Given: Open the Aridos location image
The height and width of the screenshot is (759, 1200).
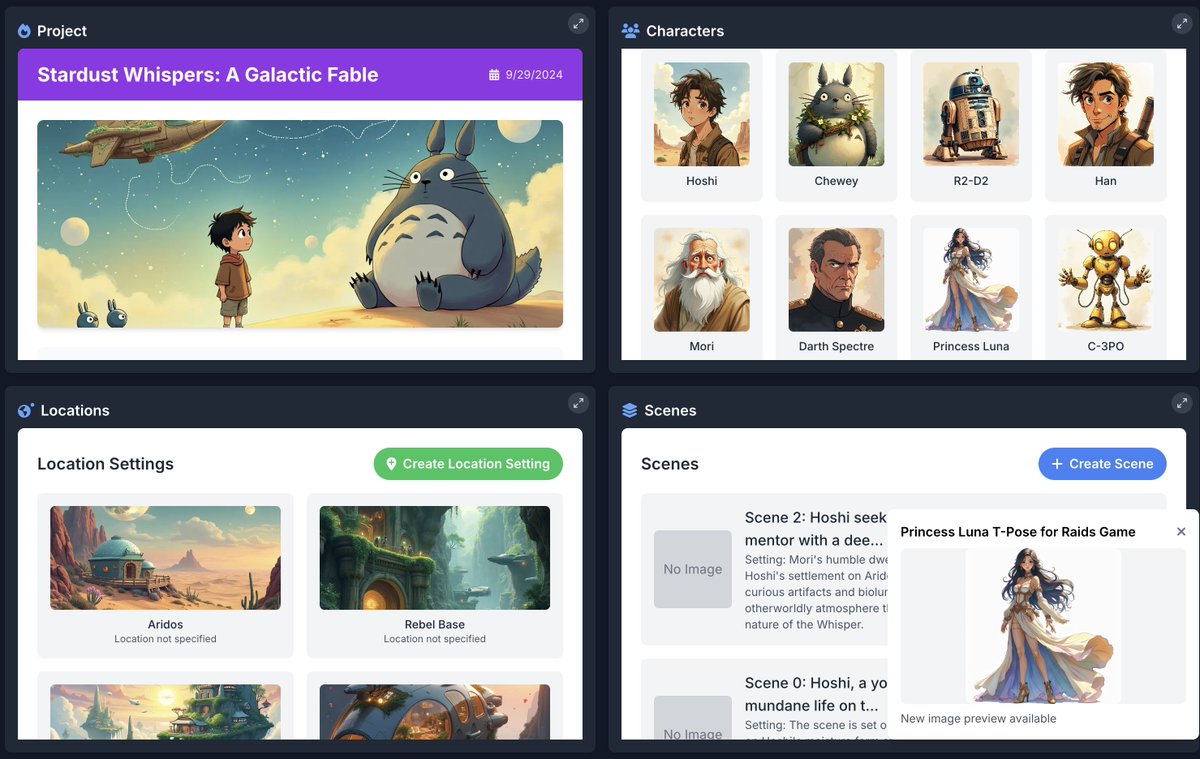Looking at the screenshot, I should [x=165, y=558].
